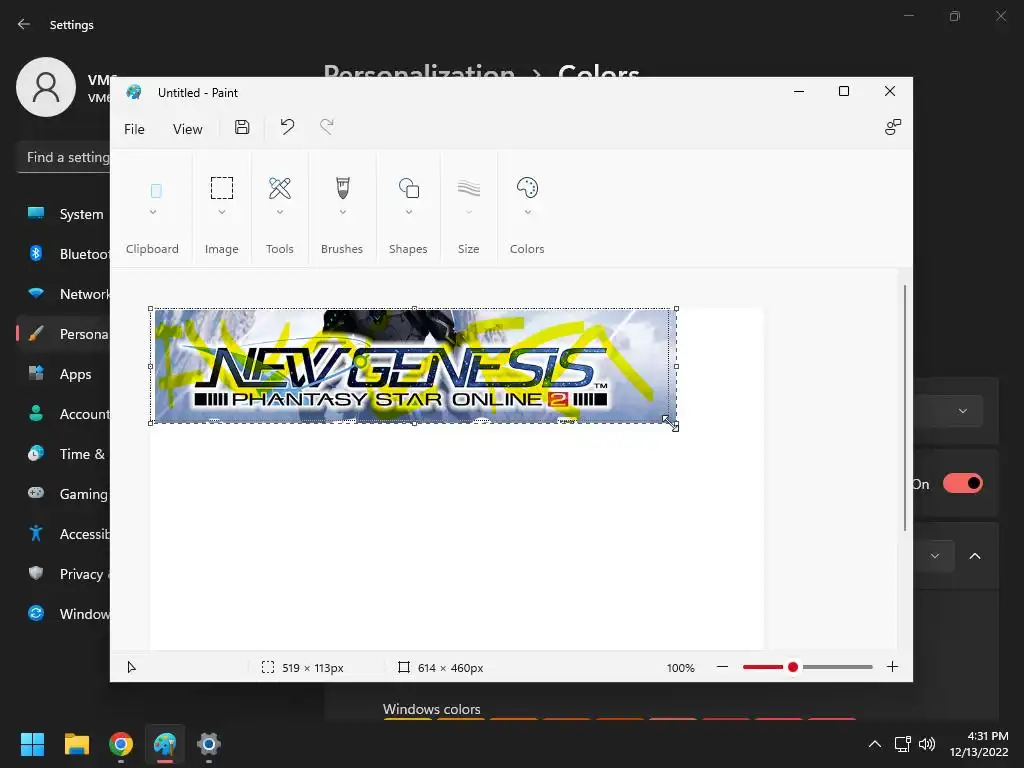Screen dimensions: 1024x768
Task: Expand the Shapes dropdown chevron
Action: pyautogui.click(x=409, y=212)
